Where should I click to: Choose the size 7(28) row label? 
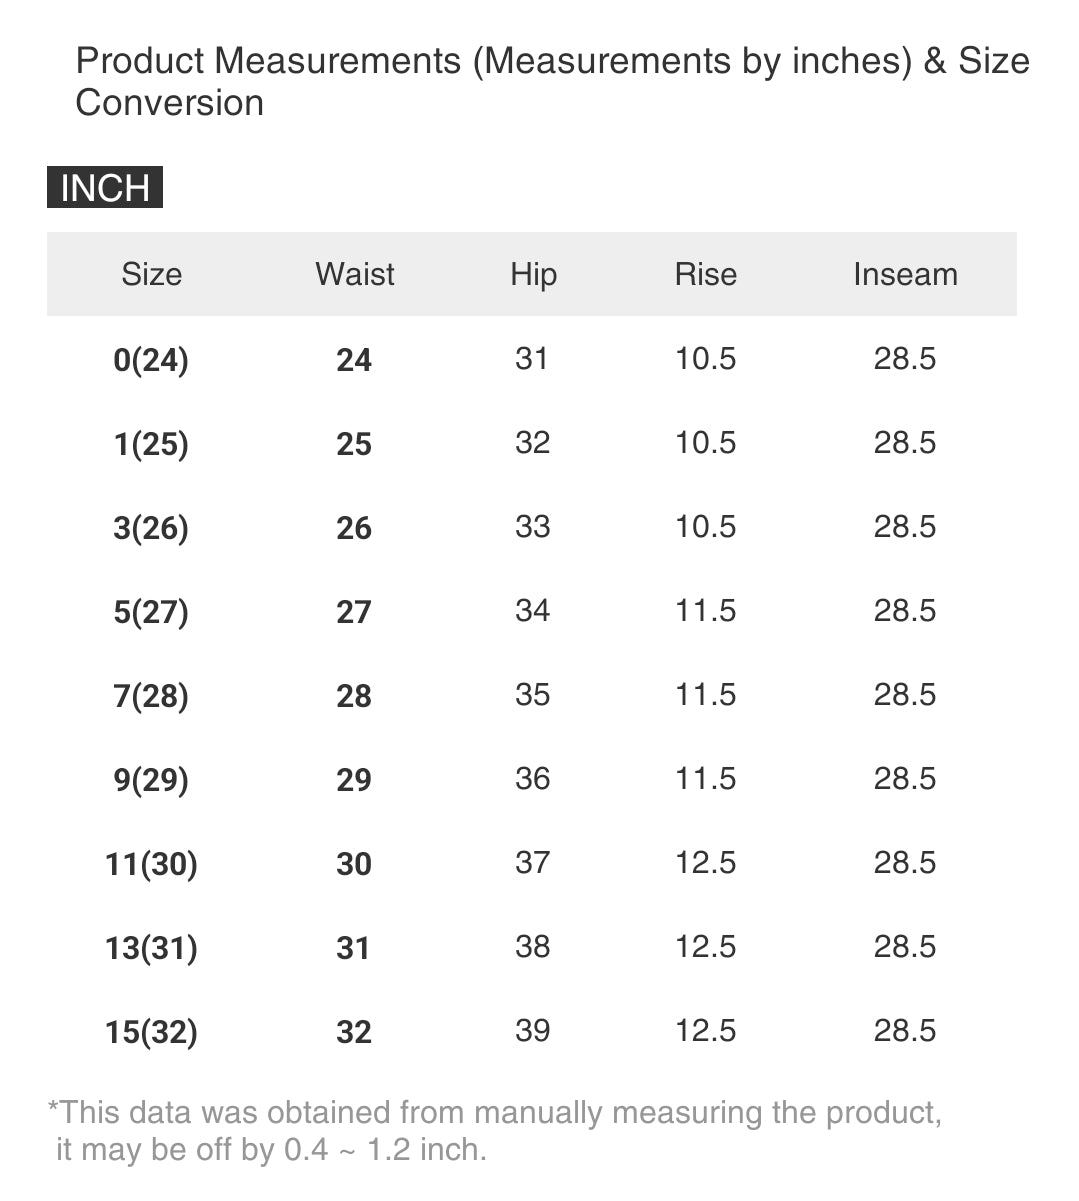(x=151, y=696)
